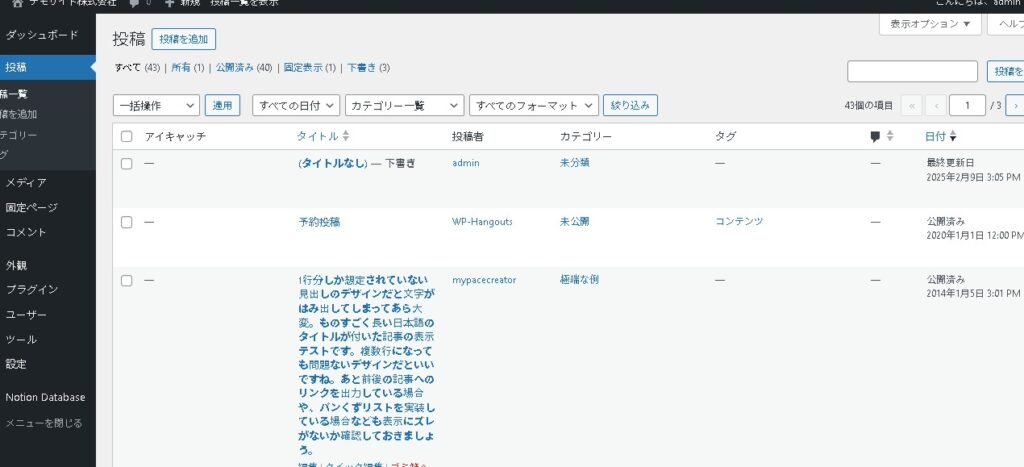
Task: Toggle the select-all checkbox in table header
Action: [x=127, y=136]
